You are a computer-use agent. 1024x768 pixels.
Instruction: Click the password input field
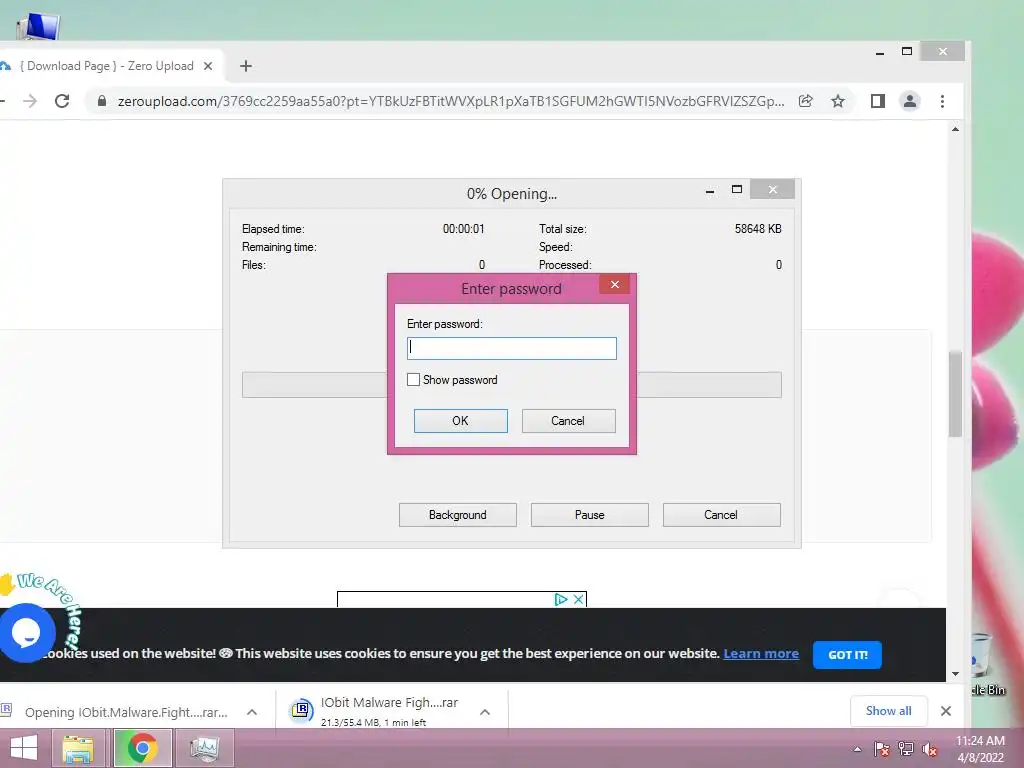pos(511,348)
